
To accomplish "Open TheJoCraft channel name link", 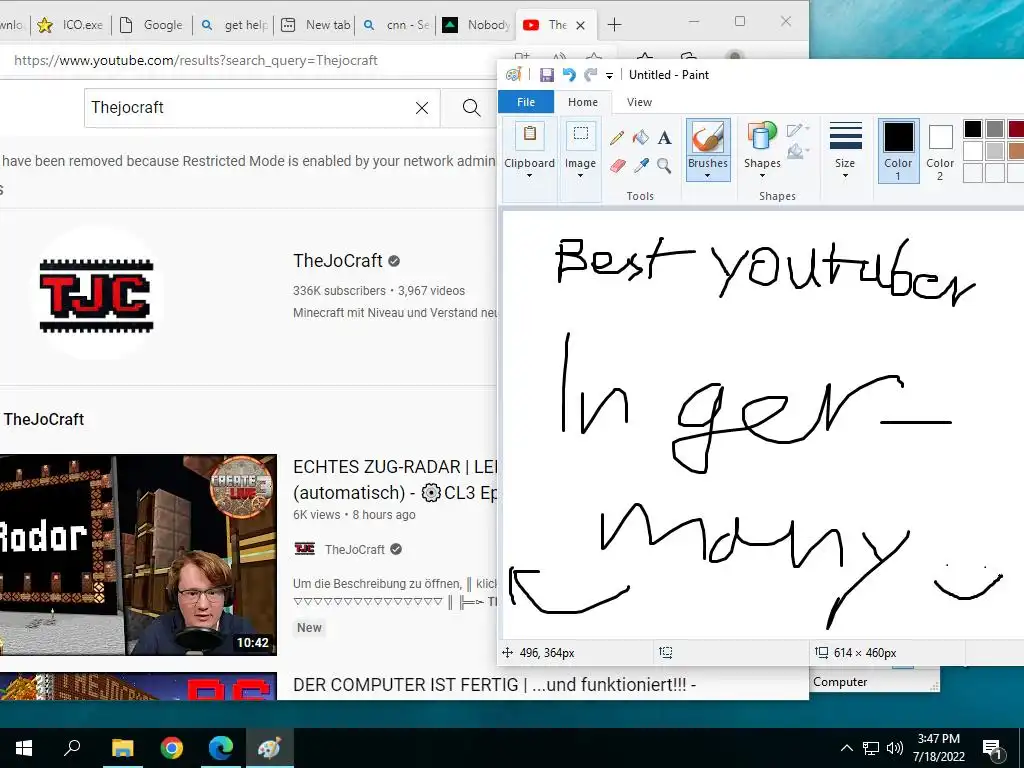I will [x=338, y=261].
